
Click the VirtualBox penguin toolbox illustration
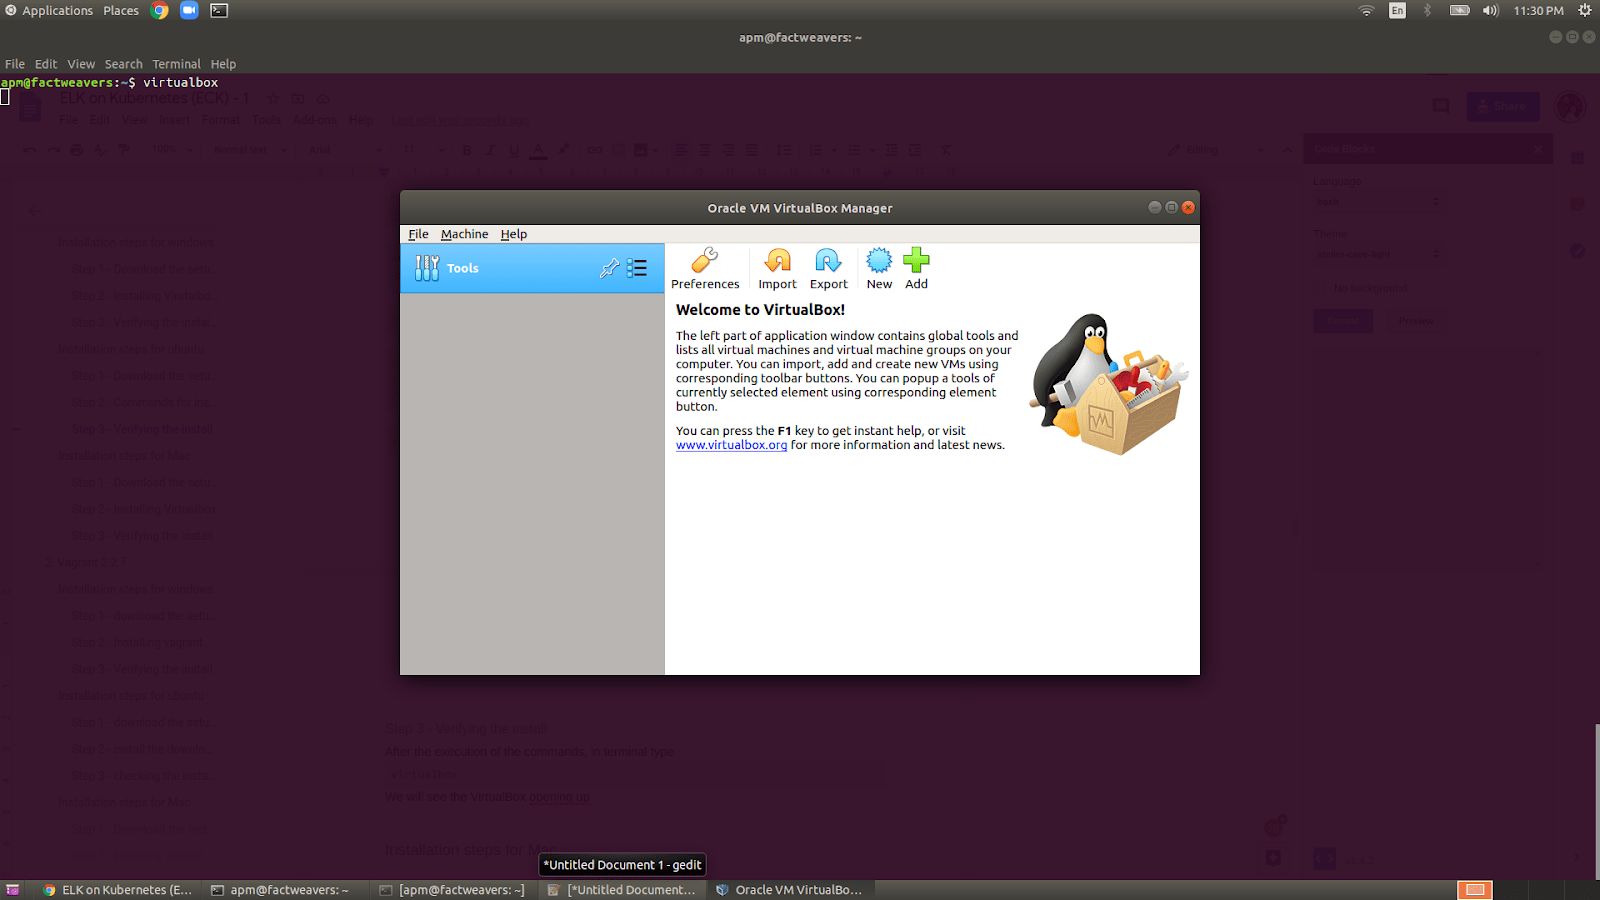click(1108, 384)
